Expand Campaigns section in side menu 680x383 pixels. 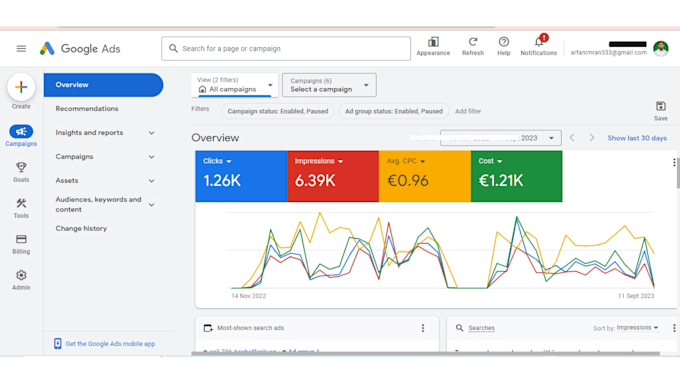tap(151, 157)
